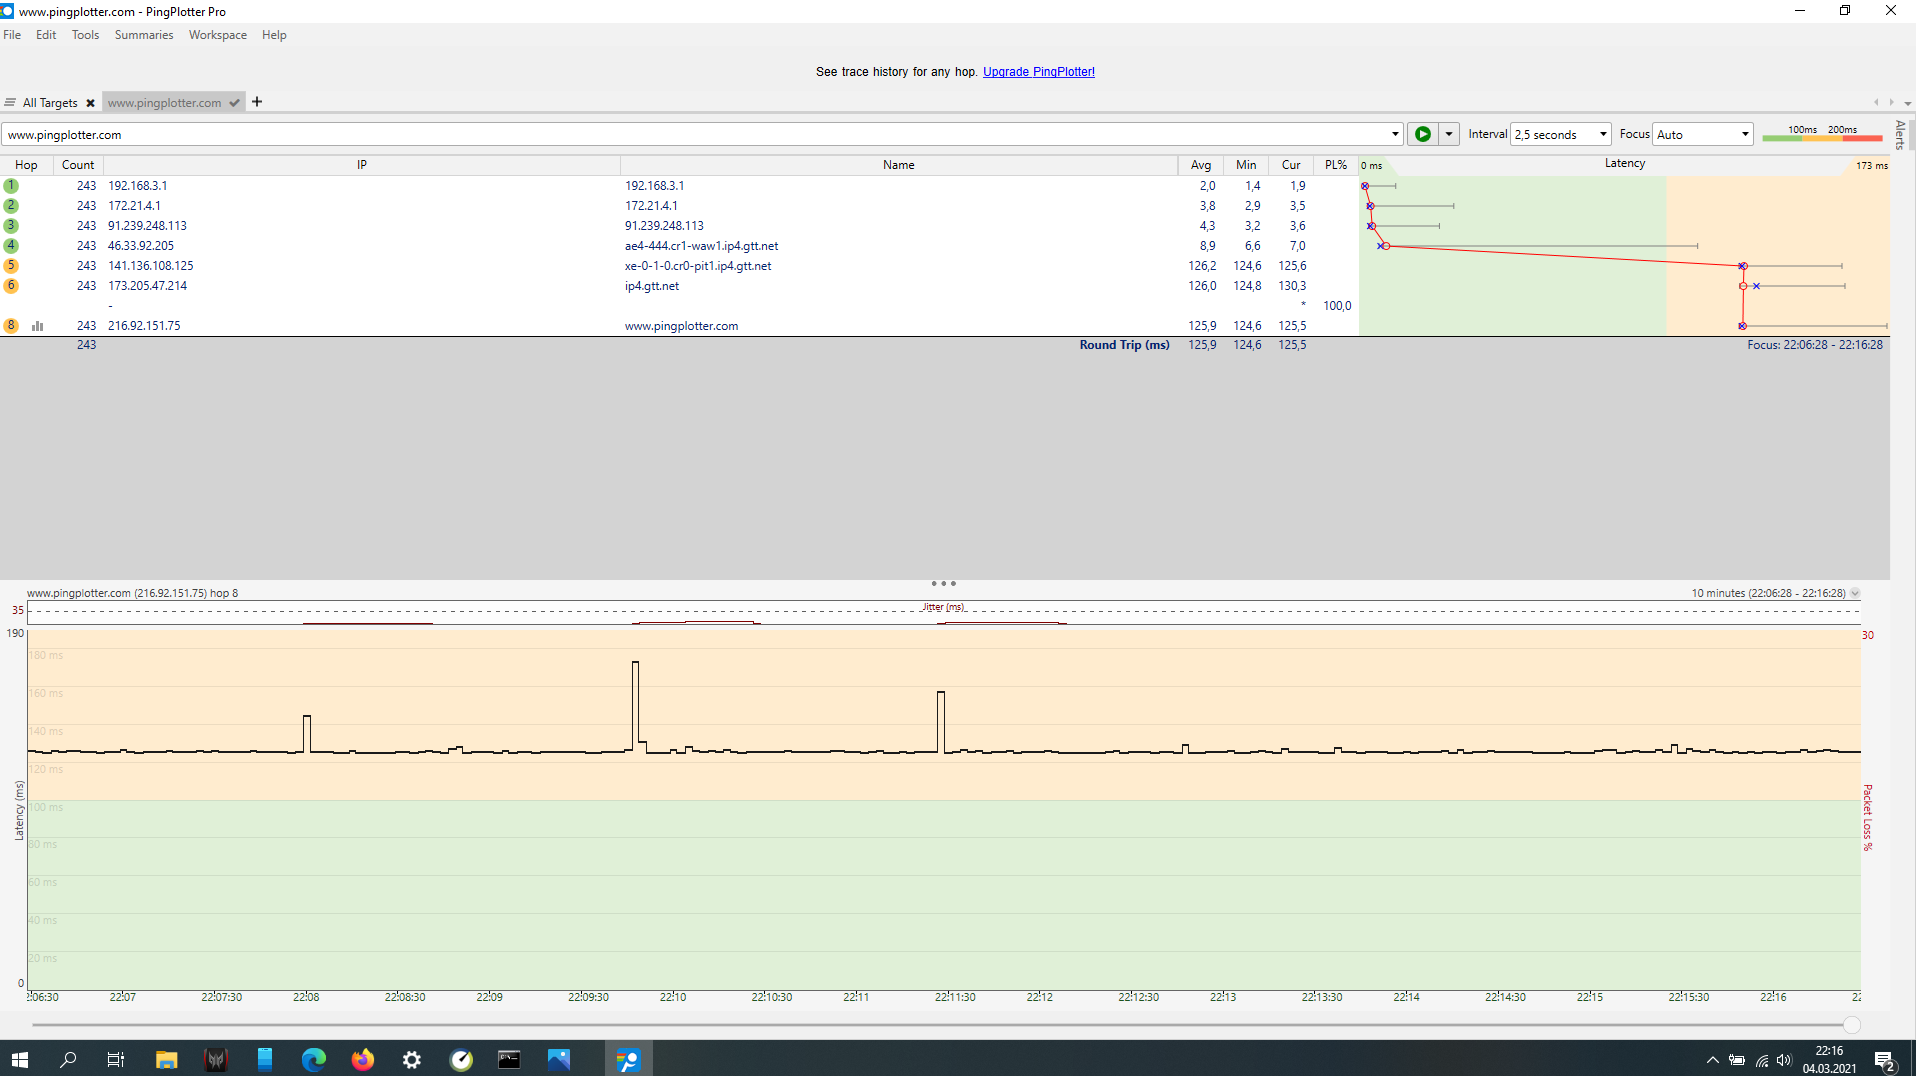Image resolution: width=1916 pixels, height=1076 pixels.
Task: Open the Workspace menu
Action: click(218, 35)
